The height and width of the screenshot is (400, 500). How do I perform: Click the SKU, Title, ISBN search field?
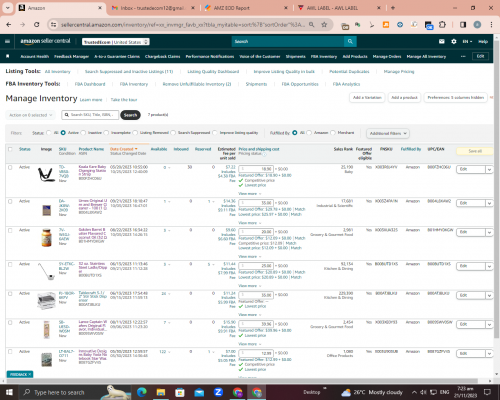coord(90,115)
